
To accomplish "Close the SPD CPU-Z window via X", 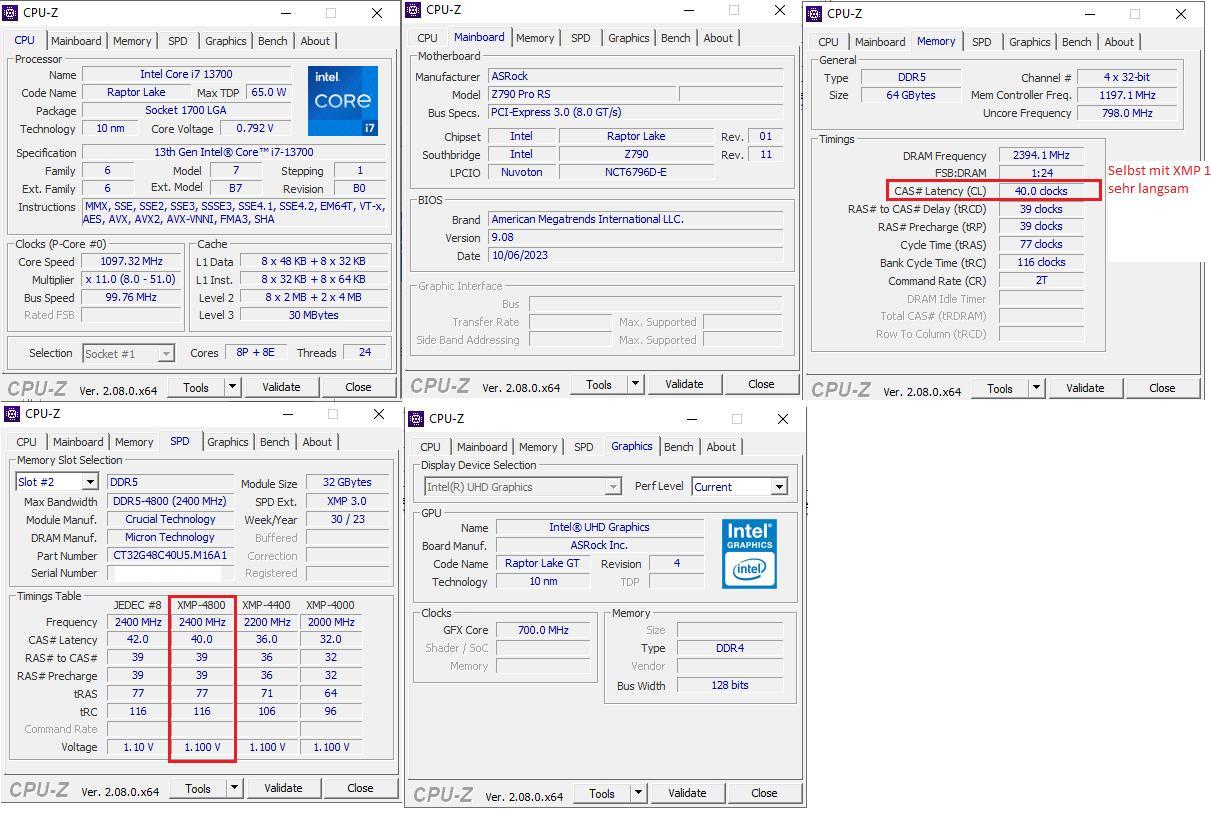I will tap(379, 414).
